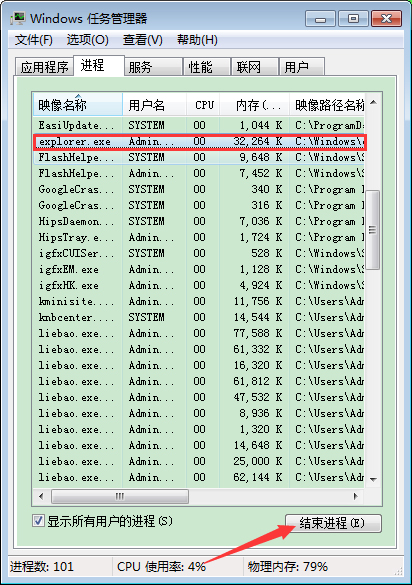This screenshot has height=585, width=412.
Task: Select liebao.exe using 16,320 K
Action: 199,365
